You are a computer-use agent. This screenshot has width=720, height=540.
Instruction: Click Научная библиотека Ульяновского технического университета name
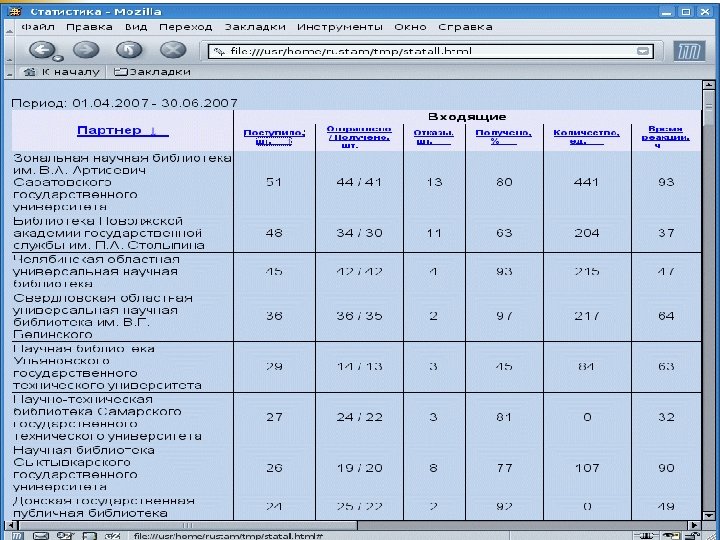click(x=107, y=366)
